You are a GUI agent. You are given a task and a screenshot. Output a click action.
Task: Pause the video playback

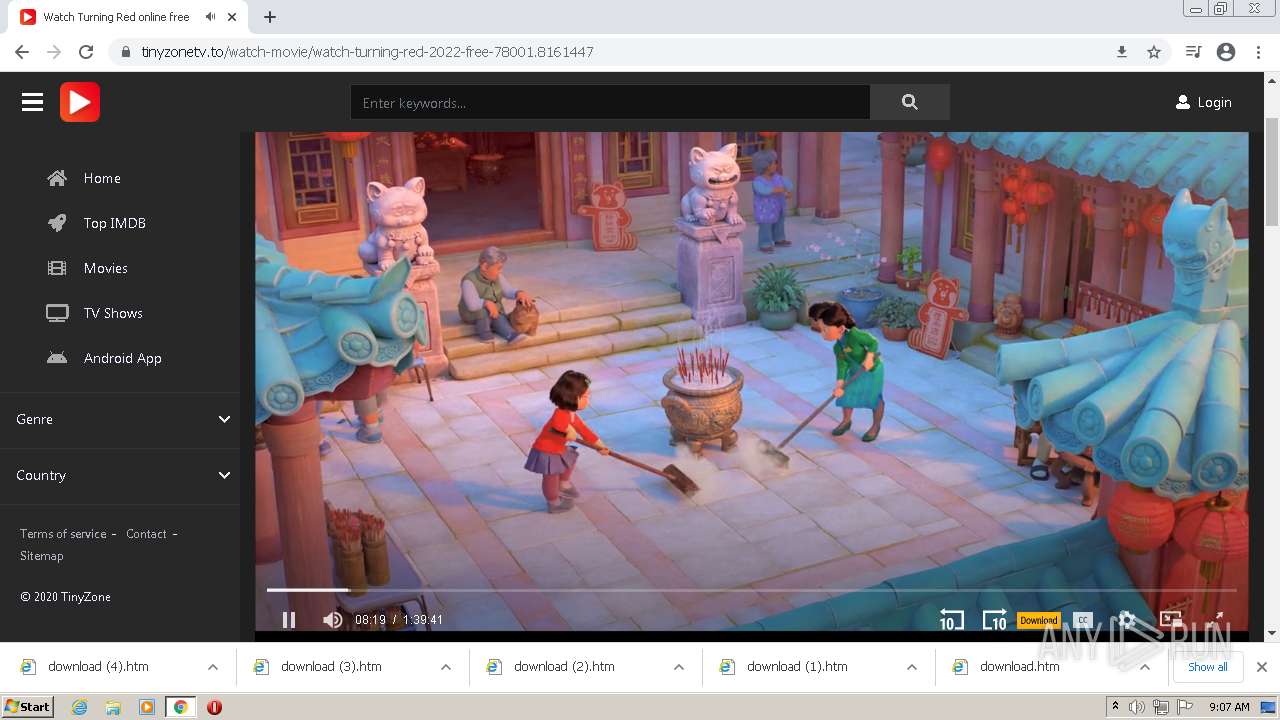(289, 620)
